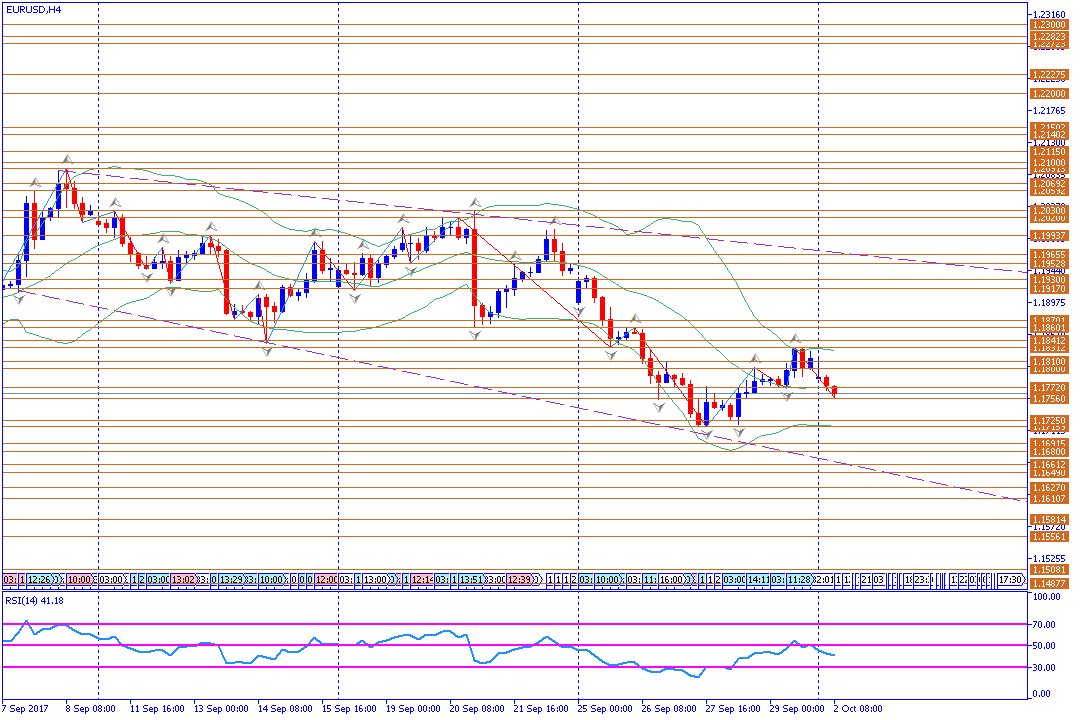The image size is (1080, 720).
Task: Click the 20 Sep 08:00 date label
Action: [477, 708]
